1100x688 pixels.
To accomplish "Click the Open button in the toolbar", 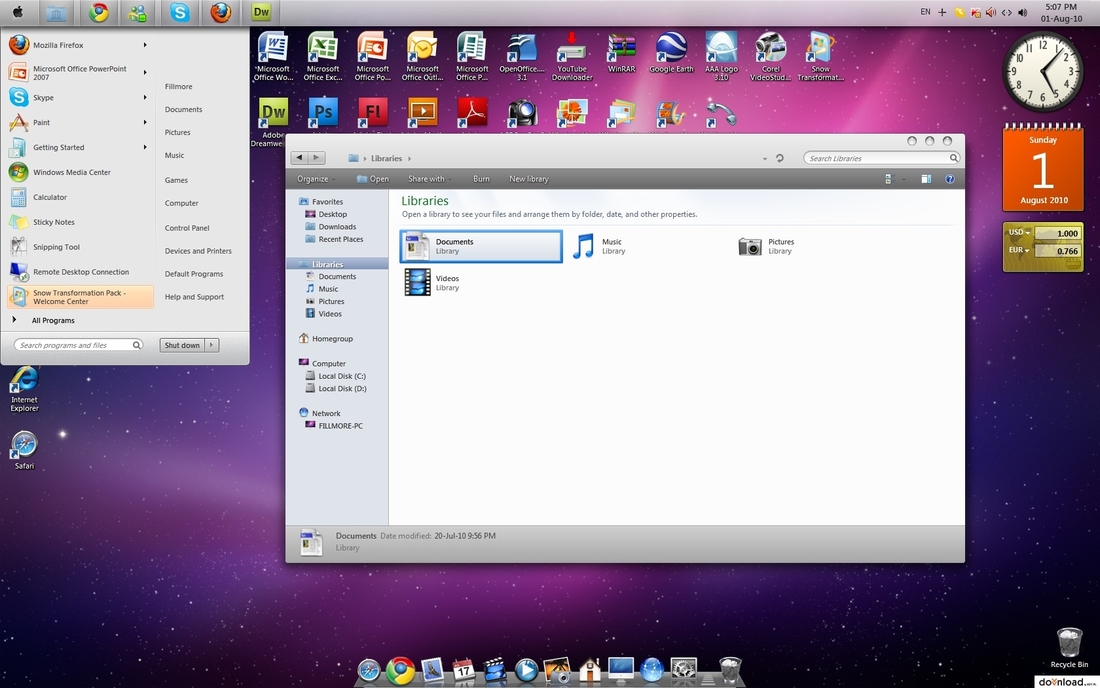I will [373, 179].
